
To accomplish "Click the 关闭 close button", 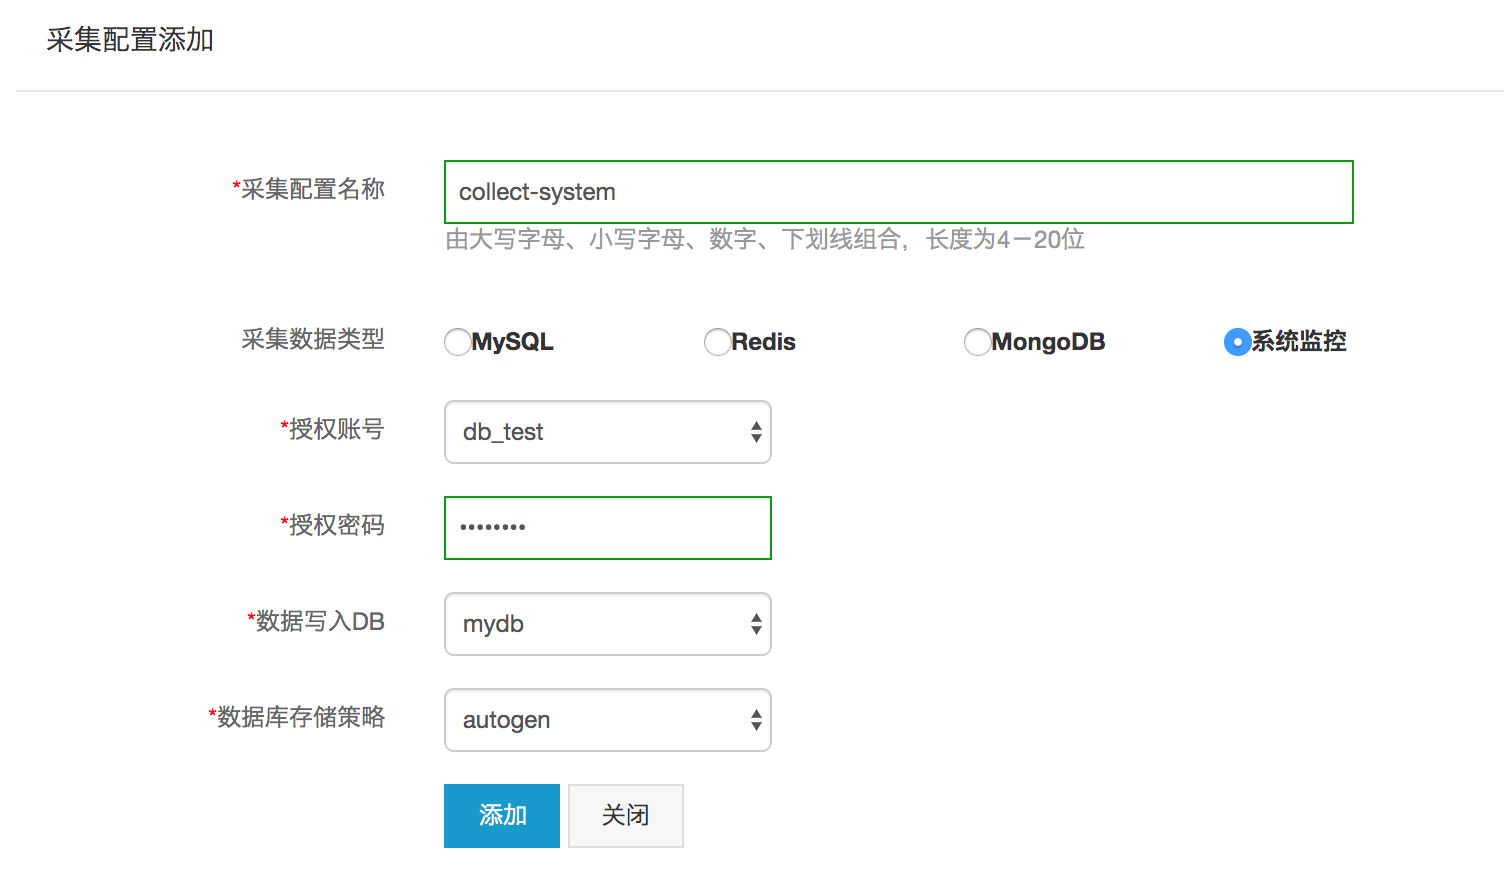I will tap(625, 815).
